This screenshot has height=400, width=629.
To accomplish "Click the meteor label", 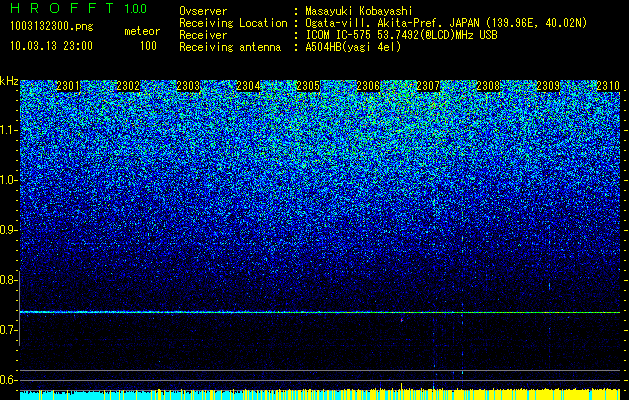I will pyautogui.click(x=142, y=31).
